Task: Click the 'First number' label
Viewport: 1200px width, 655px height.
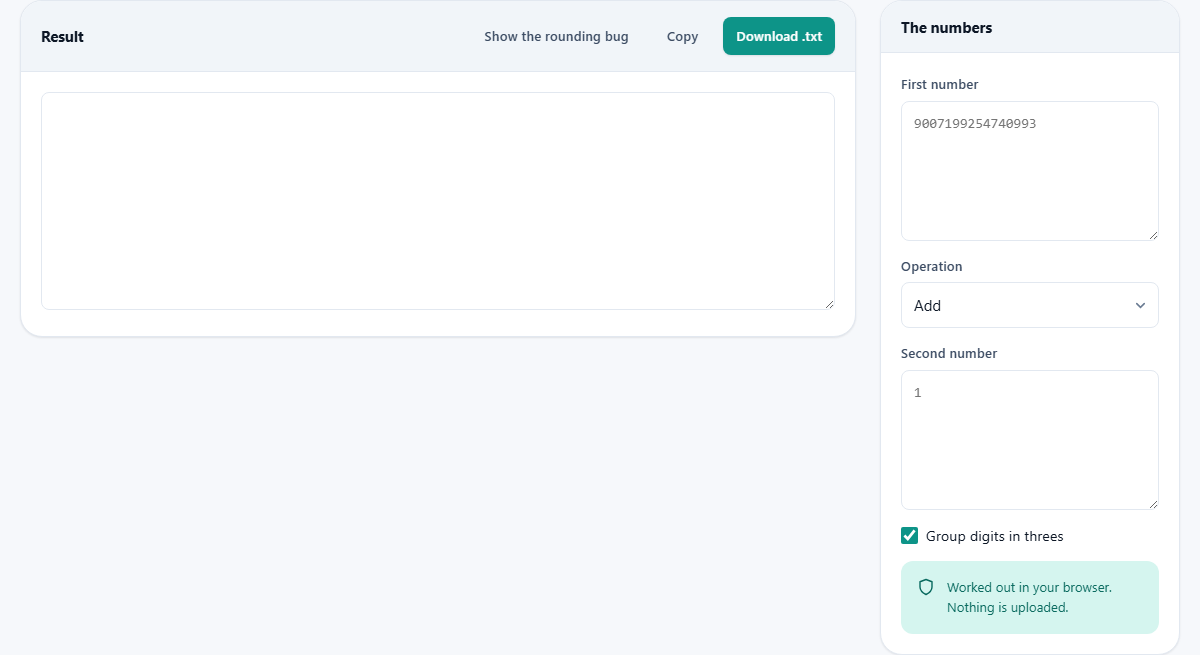Action: 940,85
